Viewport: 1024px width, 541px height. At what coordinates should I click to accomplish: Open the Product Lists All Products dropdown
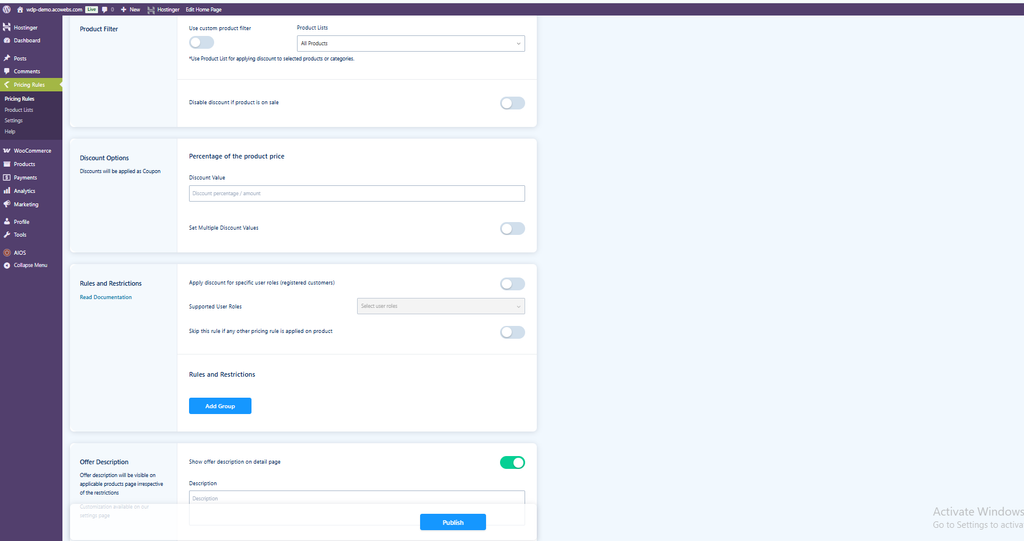(411, 43)
